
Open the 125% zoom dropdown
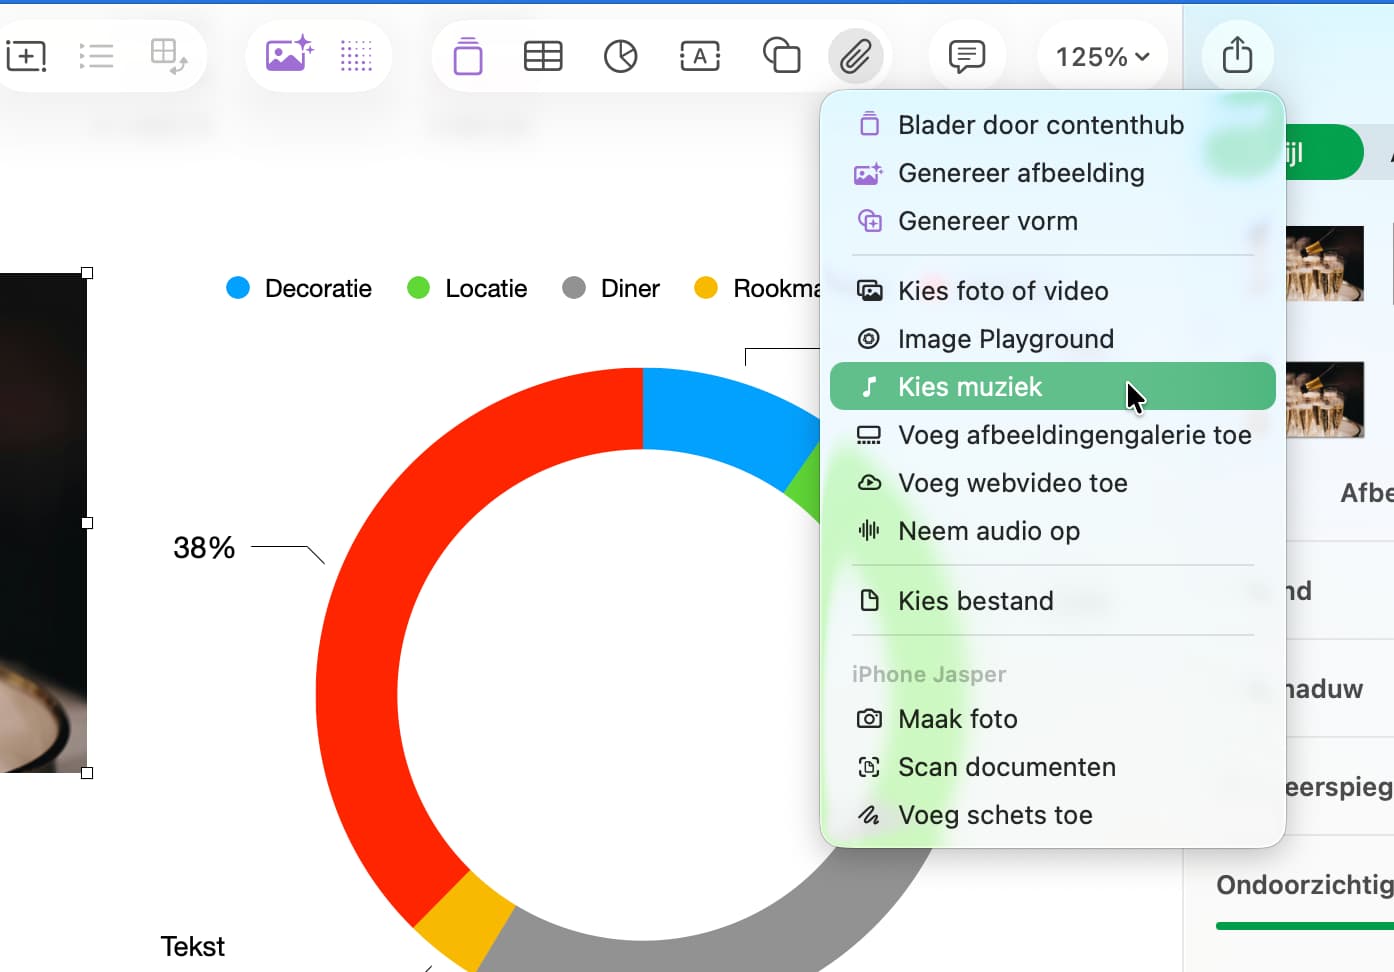[1102, 57]
